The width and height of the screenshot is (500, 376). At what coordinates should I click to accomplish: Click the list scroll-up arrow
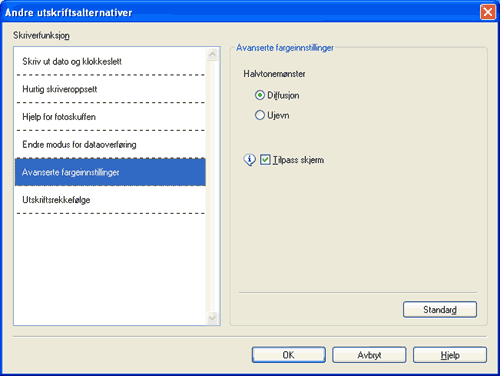coord(212,54)
